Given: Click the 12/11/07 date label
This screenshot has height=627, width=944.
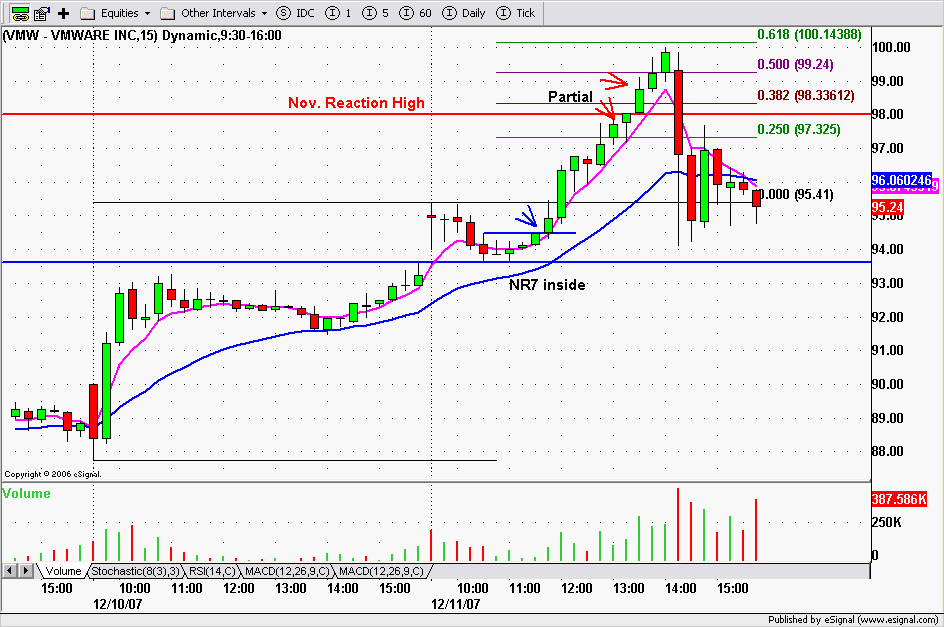Looking at the screenshot, I should pyautogui.click(x=456, y=604).
